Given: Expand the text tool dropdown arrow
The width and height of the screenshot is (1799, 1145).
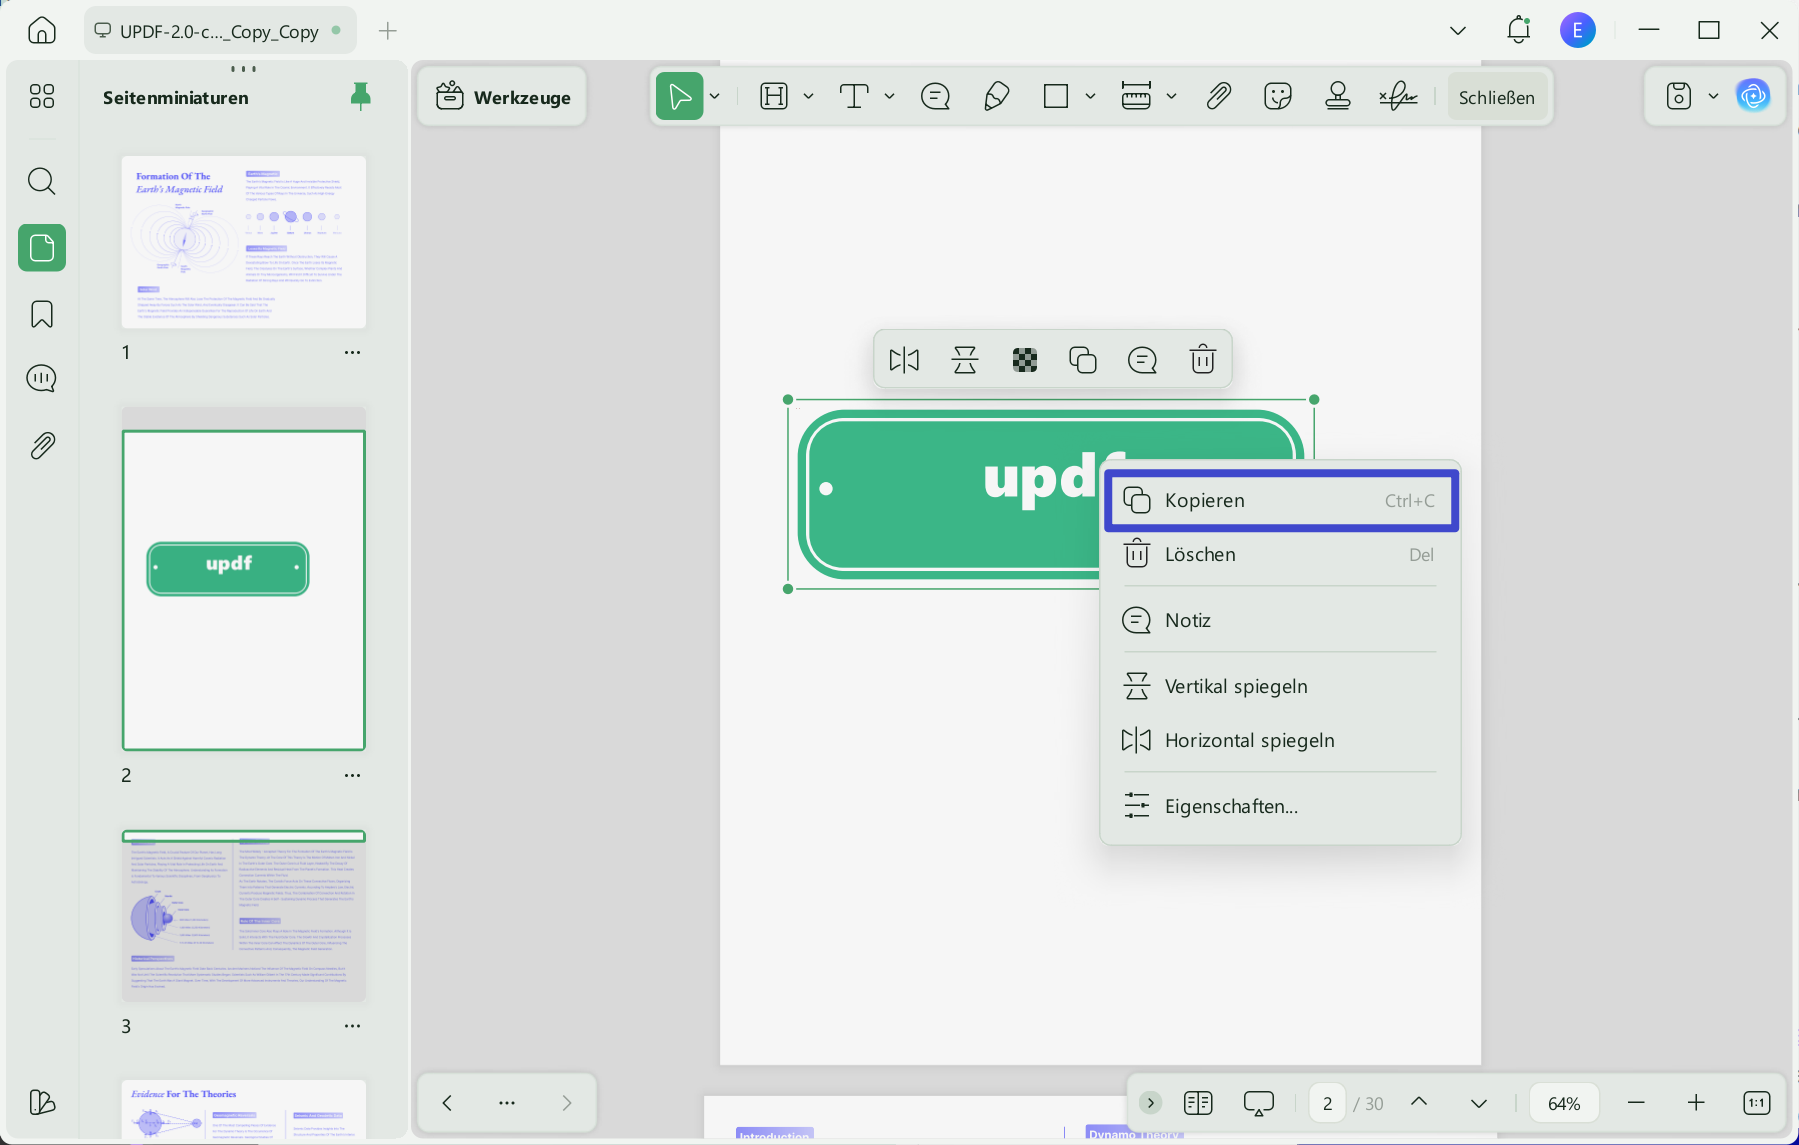Looking at the screenshot, I should click(890, 97).
